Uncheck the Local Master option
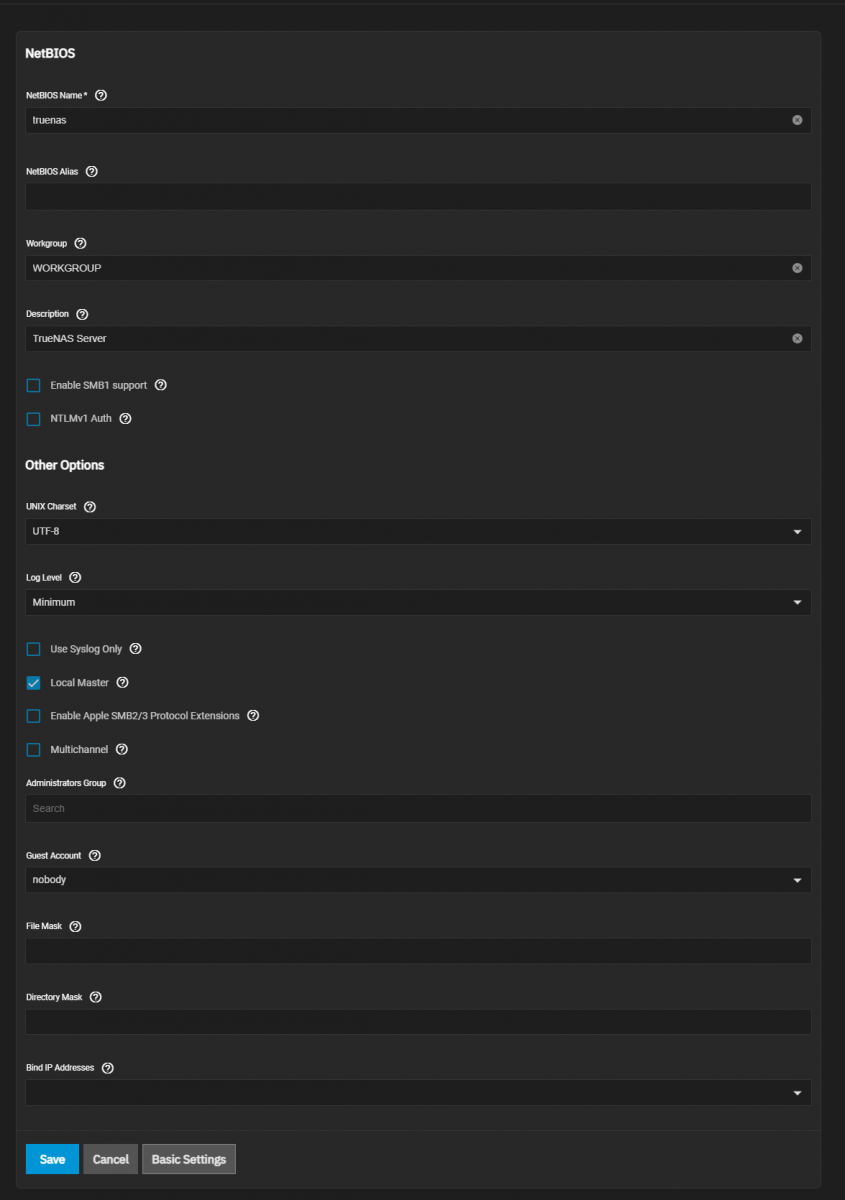The image size is (845, 1200). coord(34,683)
